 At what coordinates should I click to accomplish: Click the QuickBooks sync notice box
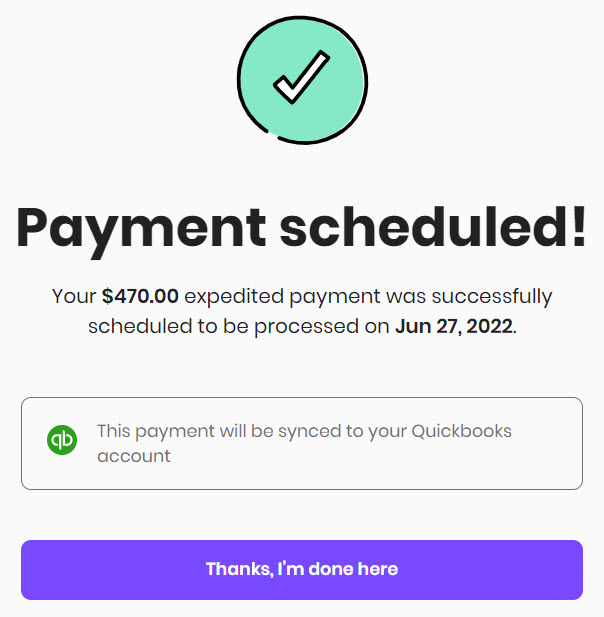tap(302, 443)
